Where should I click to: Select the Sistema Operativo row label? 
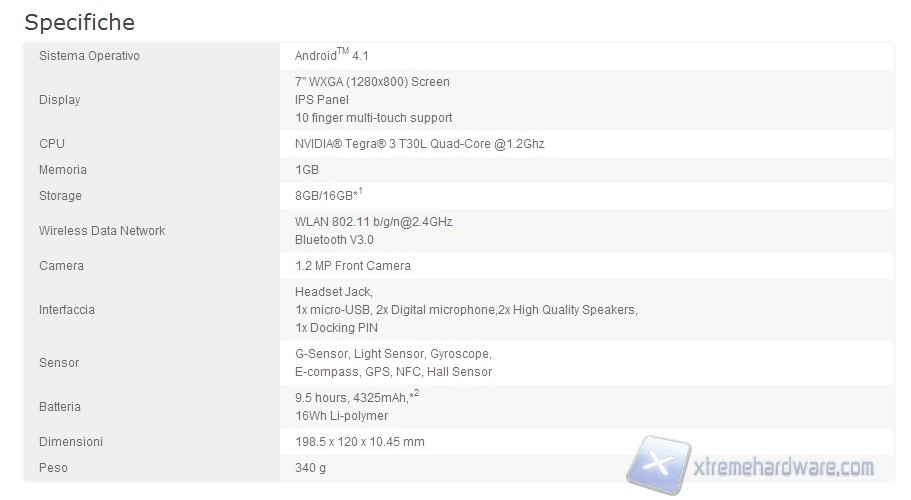click(89, 56)
